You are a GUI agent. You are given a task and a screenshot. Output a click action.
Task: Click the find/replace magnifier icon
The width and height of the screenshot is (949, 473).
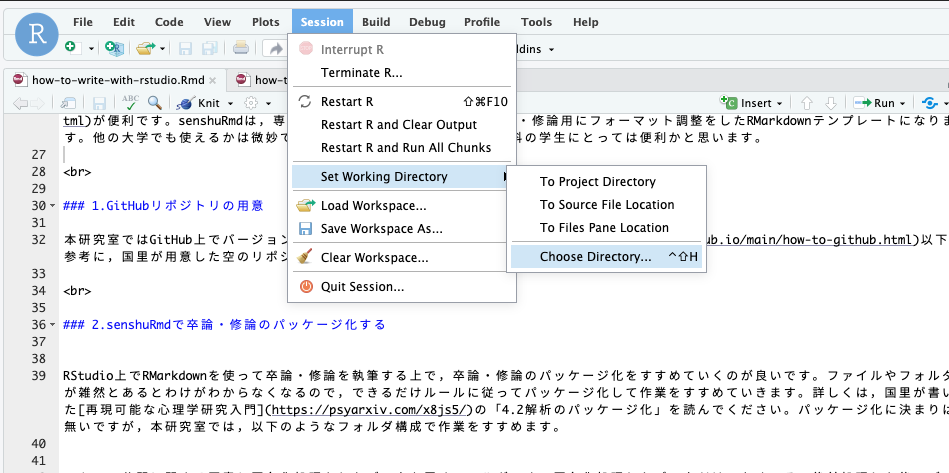pyautogui.click(x=155, y=102)
